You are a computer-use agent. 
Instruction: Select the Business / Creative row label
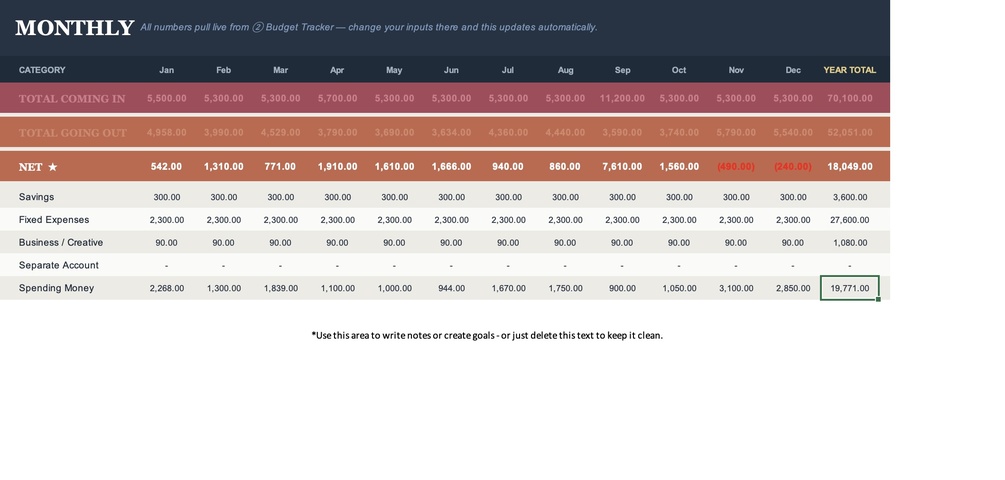(61, 242)
